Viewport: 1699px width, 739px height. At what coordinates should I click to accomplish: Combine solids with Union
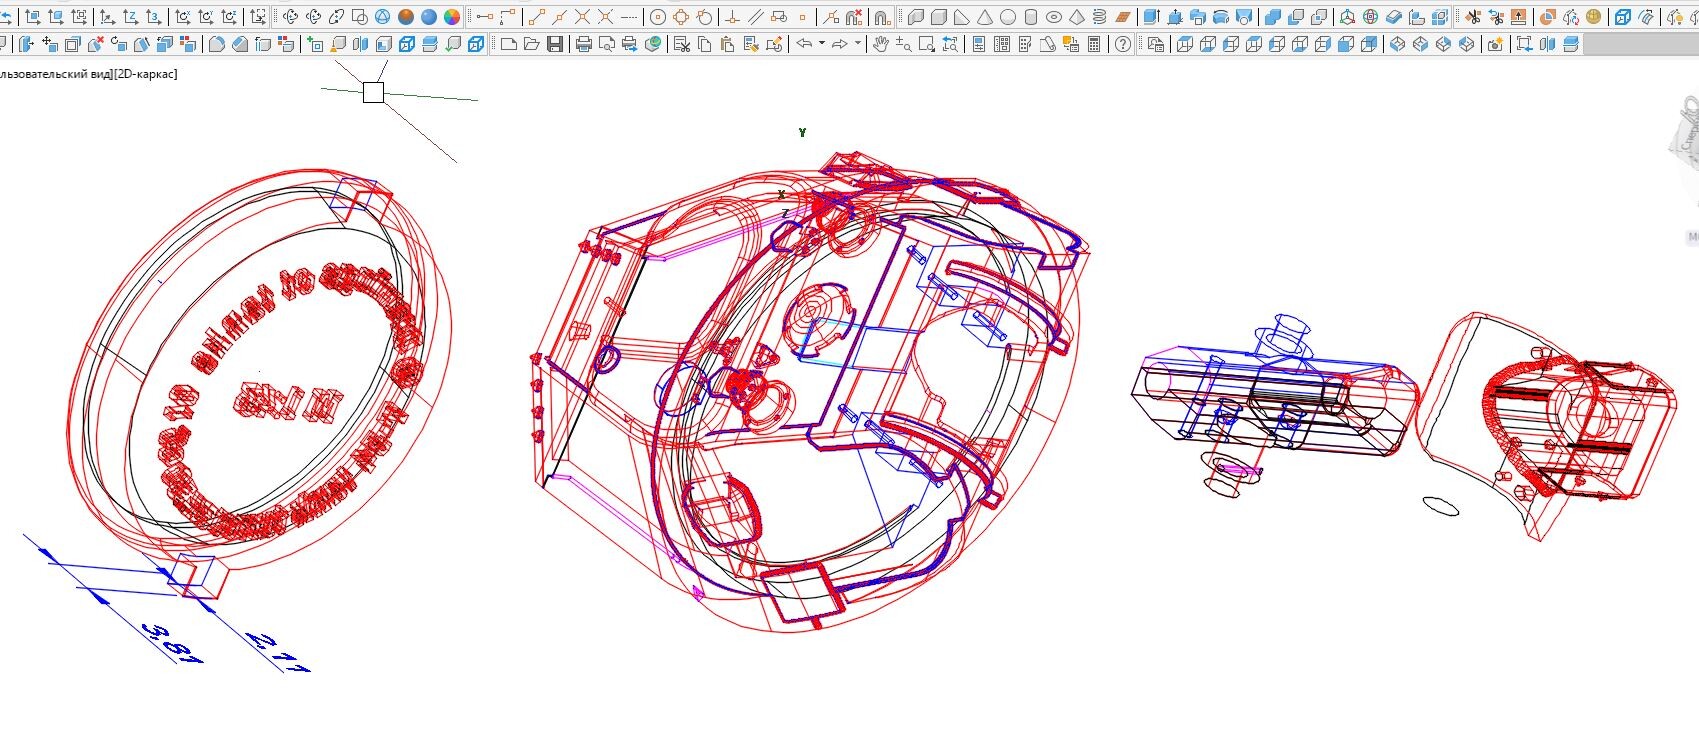pos(1272,17)
